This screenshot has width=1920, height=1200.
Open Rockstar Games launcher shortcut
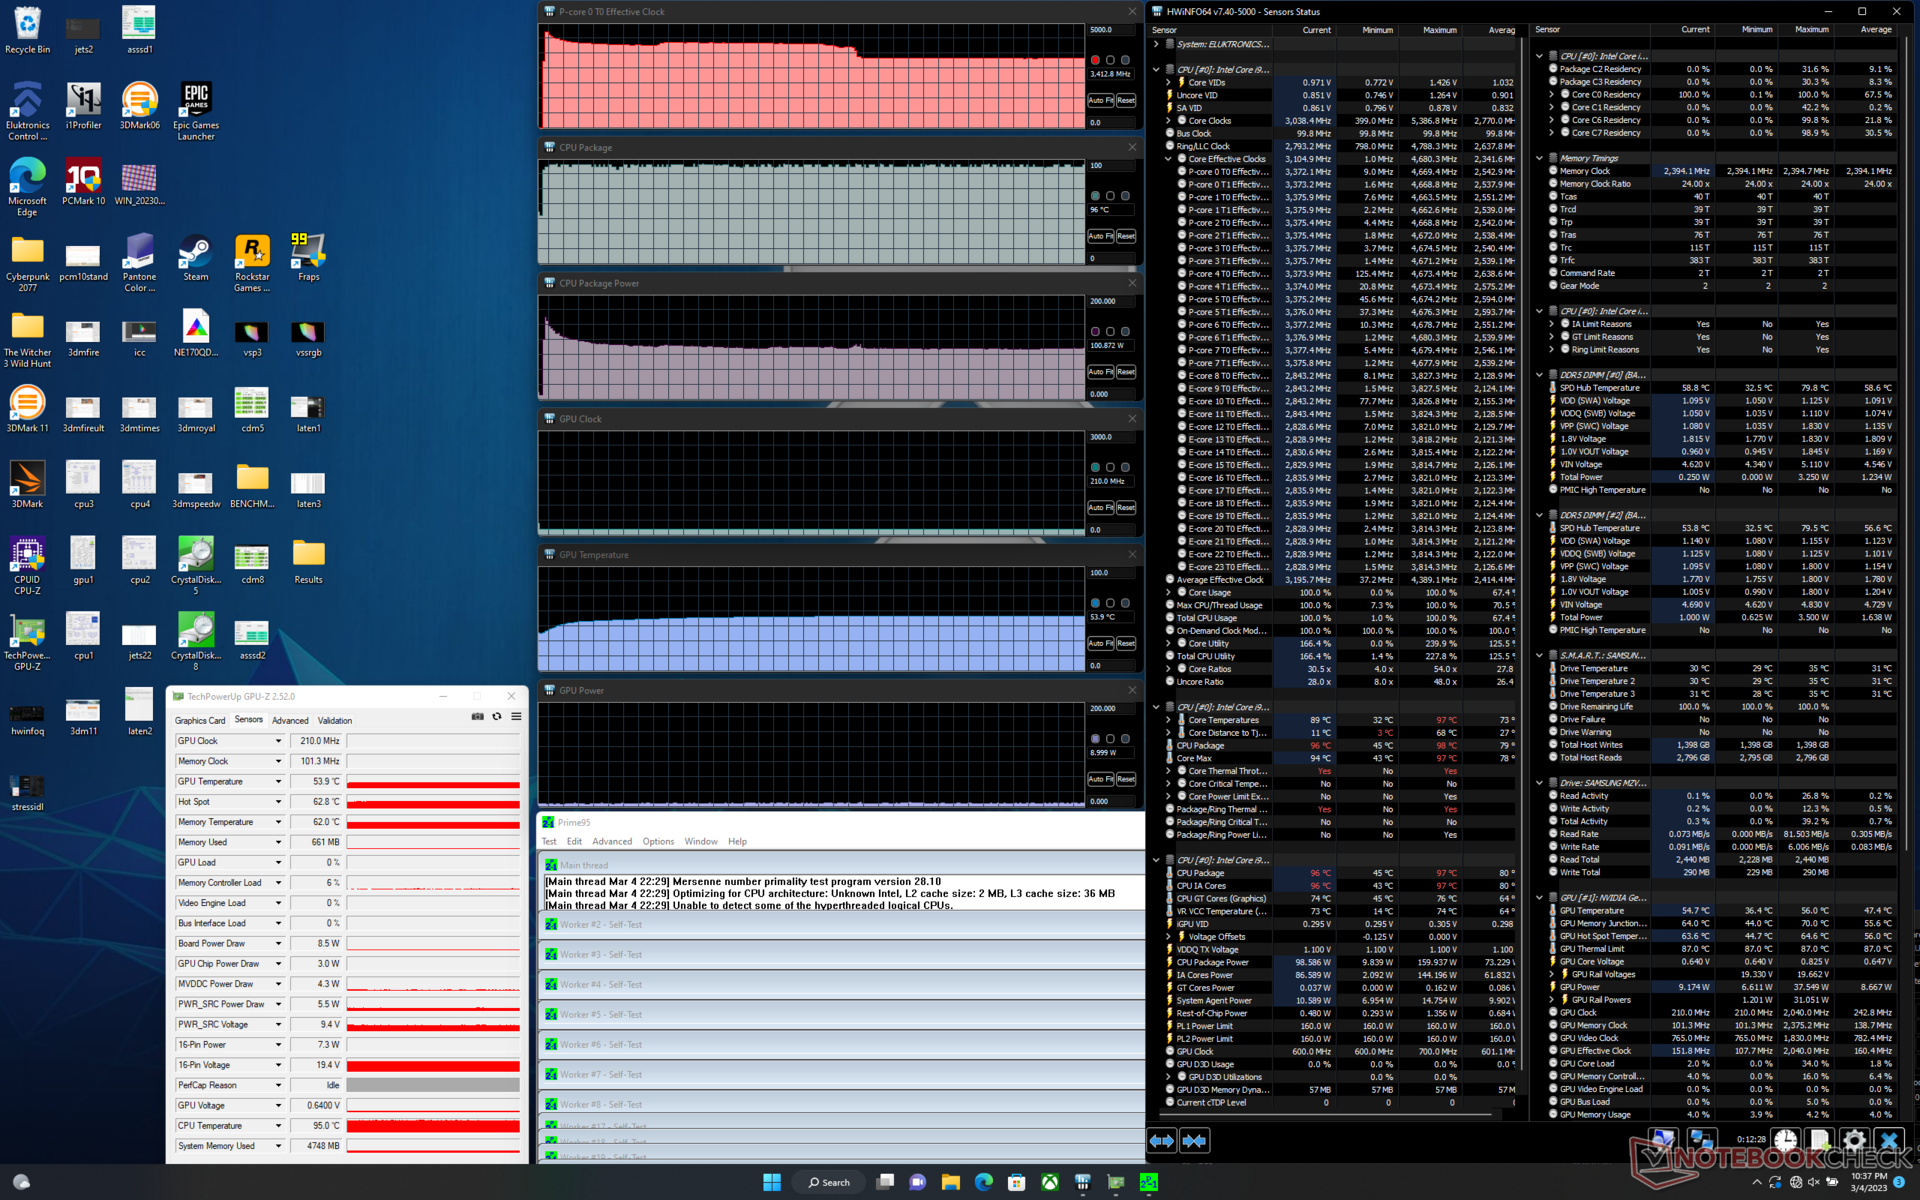(252, 263)
